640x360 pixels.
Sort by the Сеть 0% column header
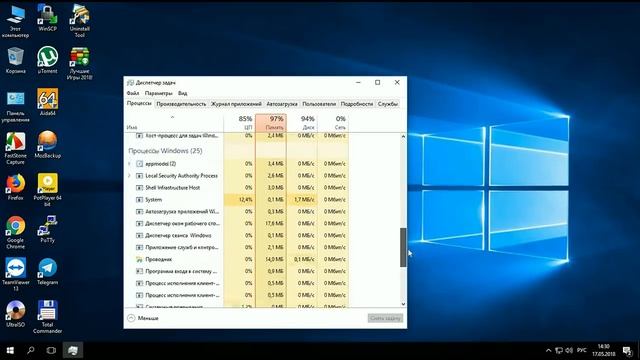tap(333, 122)
